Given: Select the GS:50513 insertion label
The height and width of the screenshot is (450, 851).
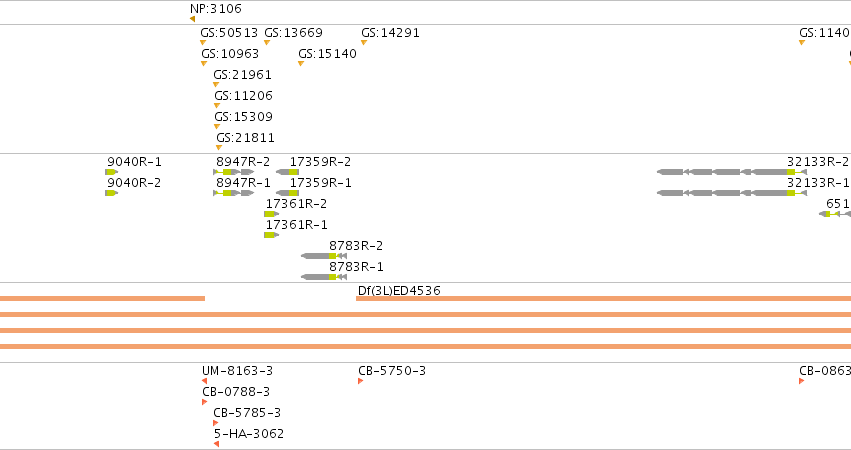Looking at the screenshot, I should pyautogui.click(x=229, y=33).
